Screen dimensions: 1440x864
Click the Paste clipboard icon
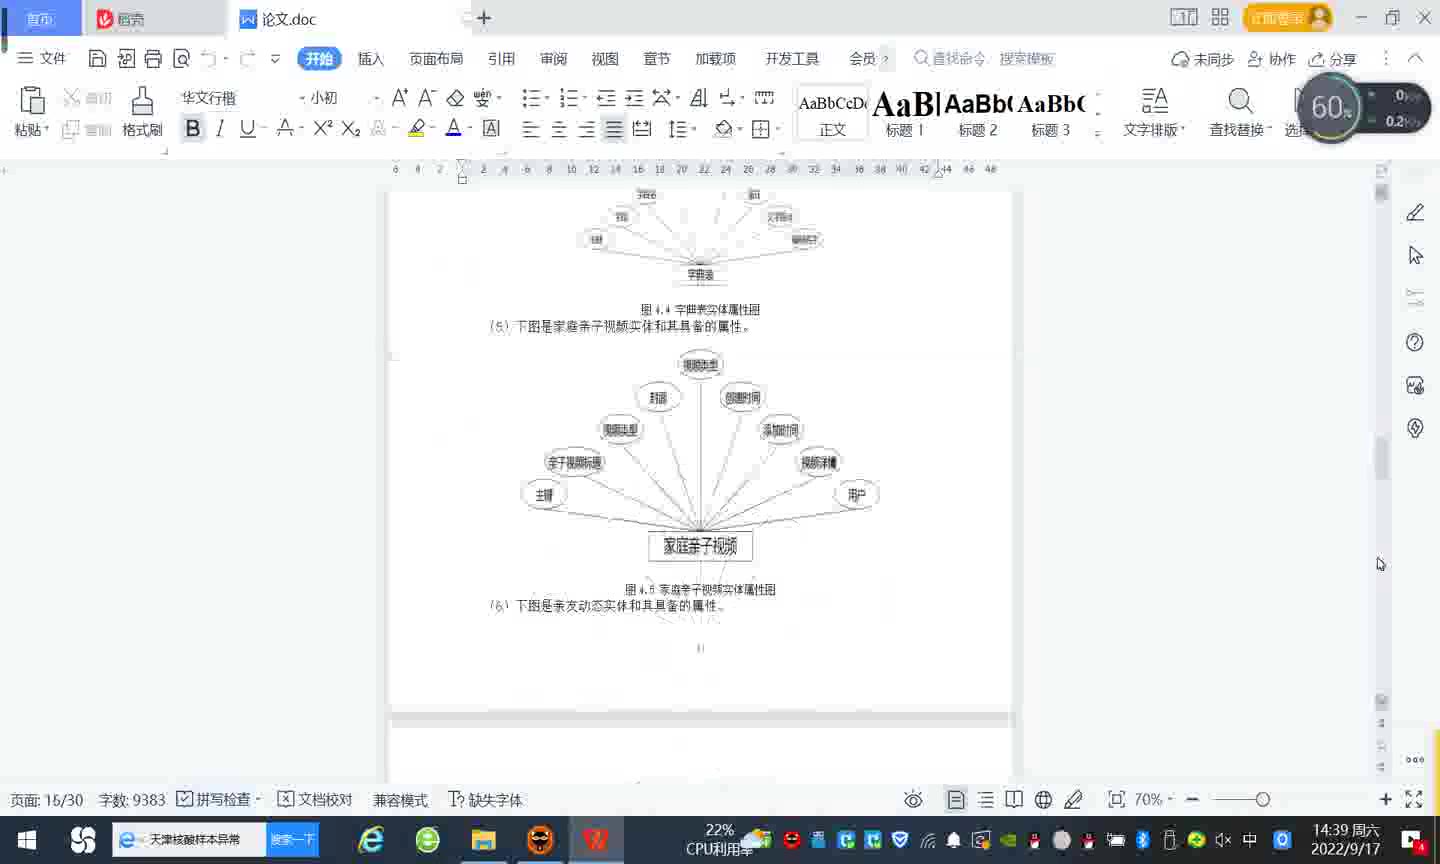coord(32,100)
